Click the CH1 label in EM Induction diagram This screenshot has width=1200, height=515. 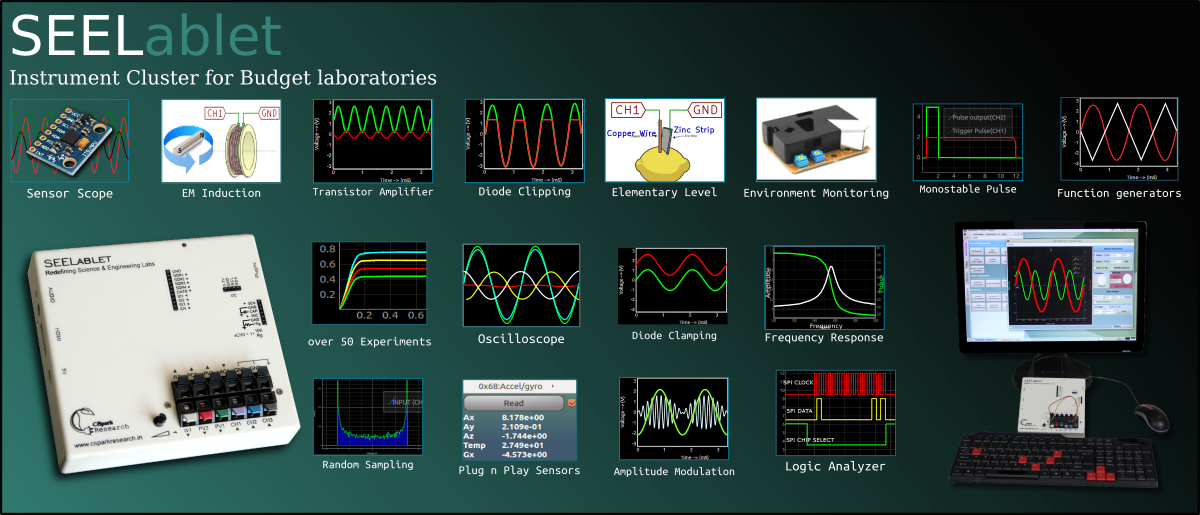point(215,113)
